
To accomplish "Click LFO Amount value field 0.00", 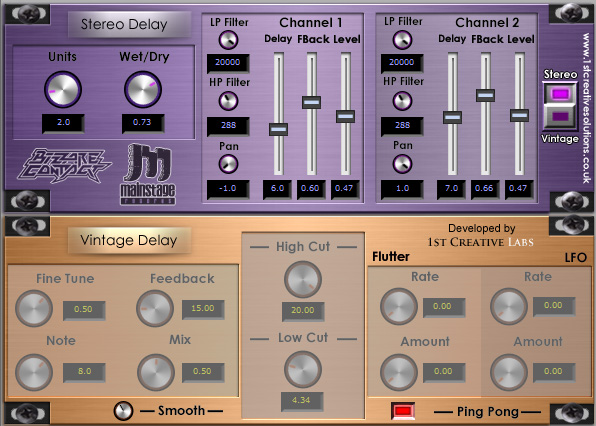I will [x=554, y=372].
